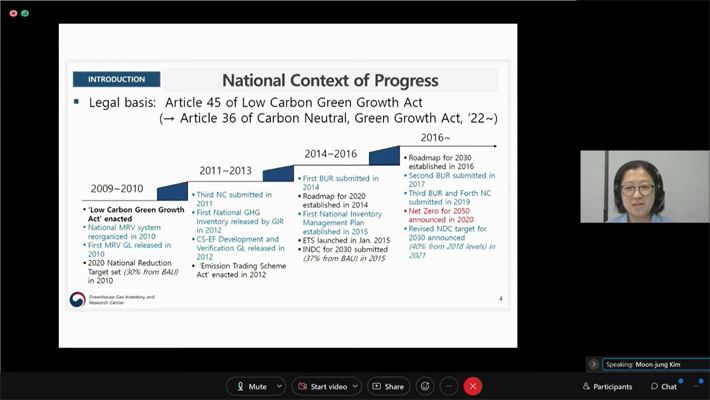This screenshot has width=710, height=400.
Task: End the meeting with the red X button
Action: coord(473,386)
